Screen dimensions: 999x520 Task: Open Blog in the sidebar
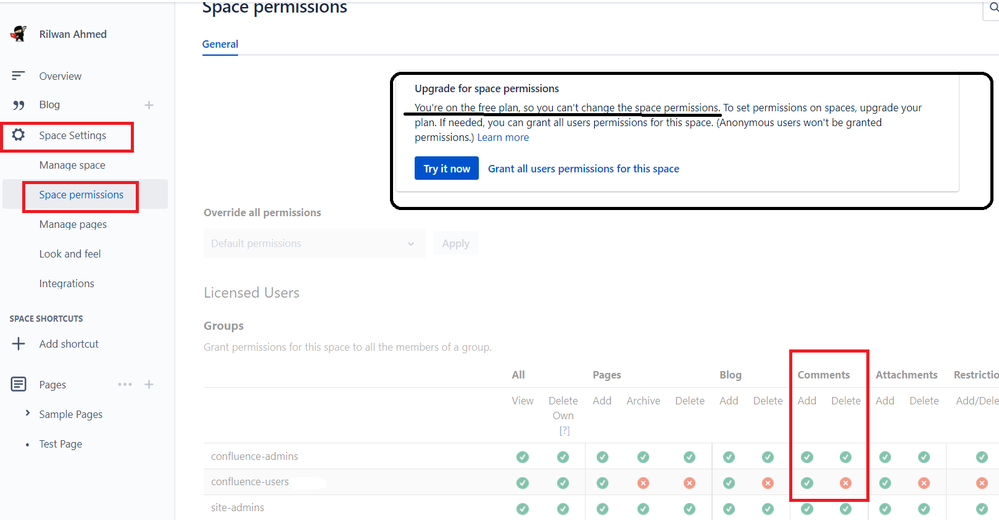tap(49, 105)
